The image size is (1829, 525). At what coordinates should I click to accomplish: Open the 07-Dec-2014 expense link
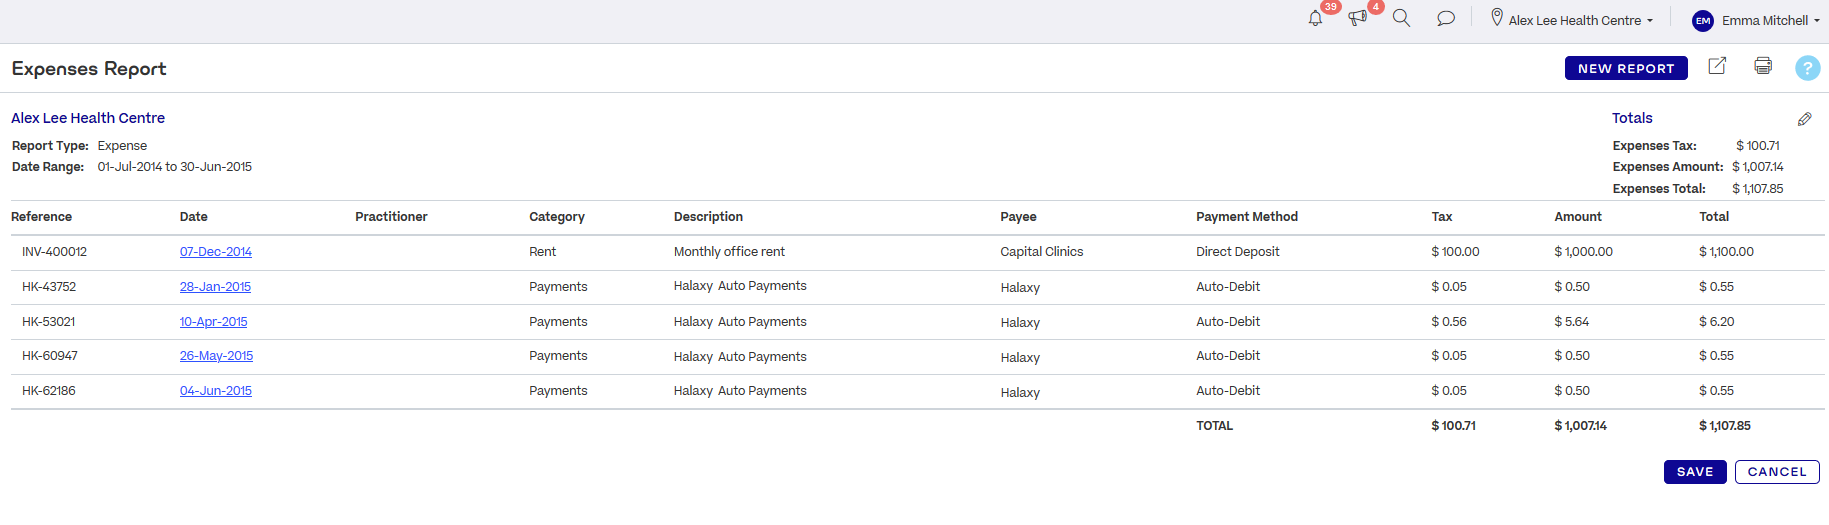(x=216, y=252)
